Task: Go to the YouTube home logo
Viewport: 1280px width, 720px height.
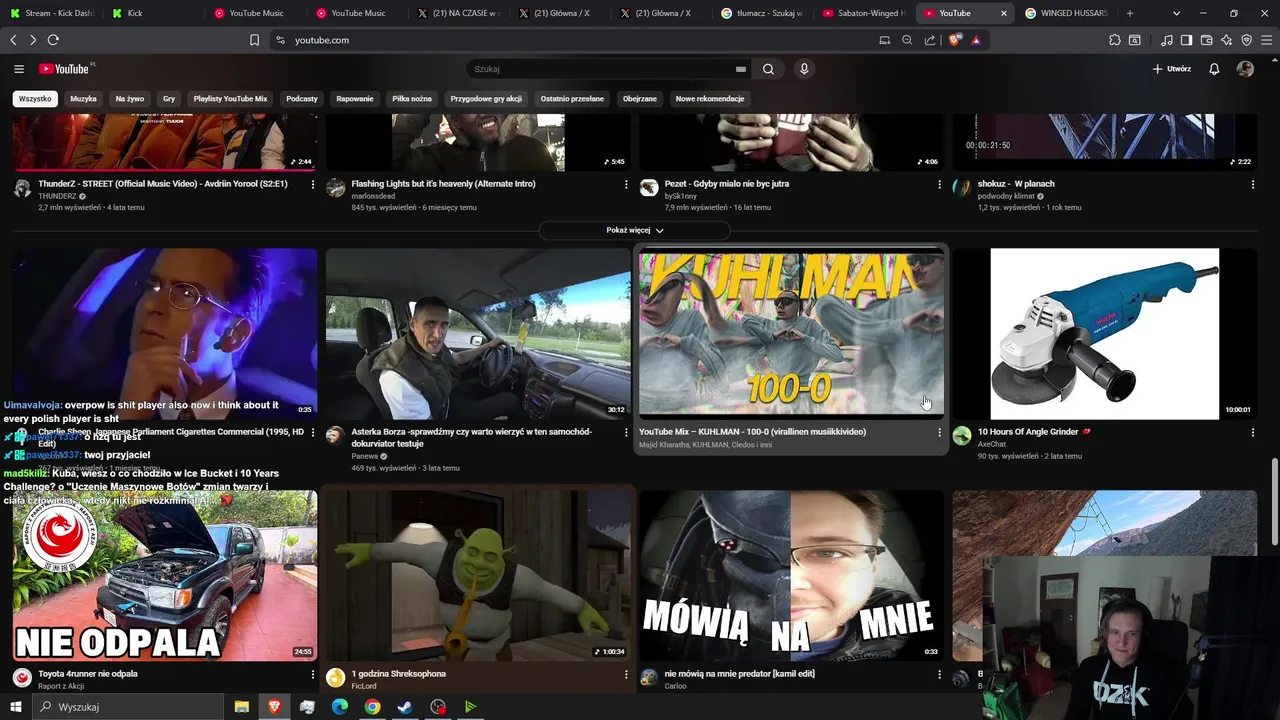Action: 66,69
